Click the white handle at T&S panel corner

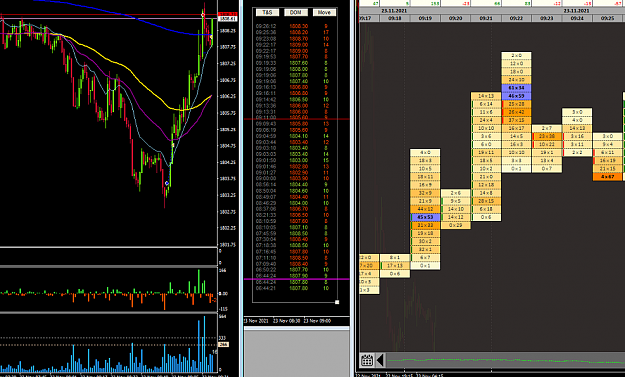[337, 302]
